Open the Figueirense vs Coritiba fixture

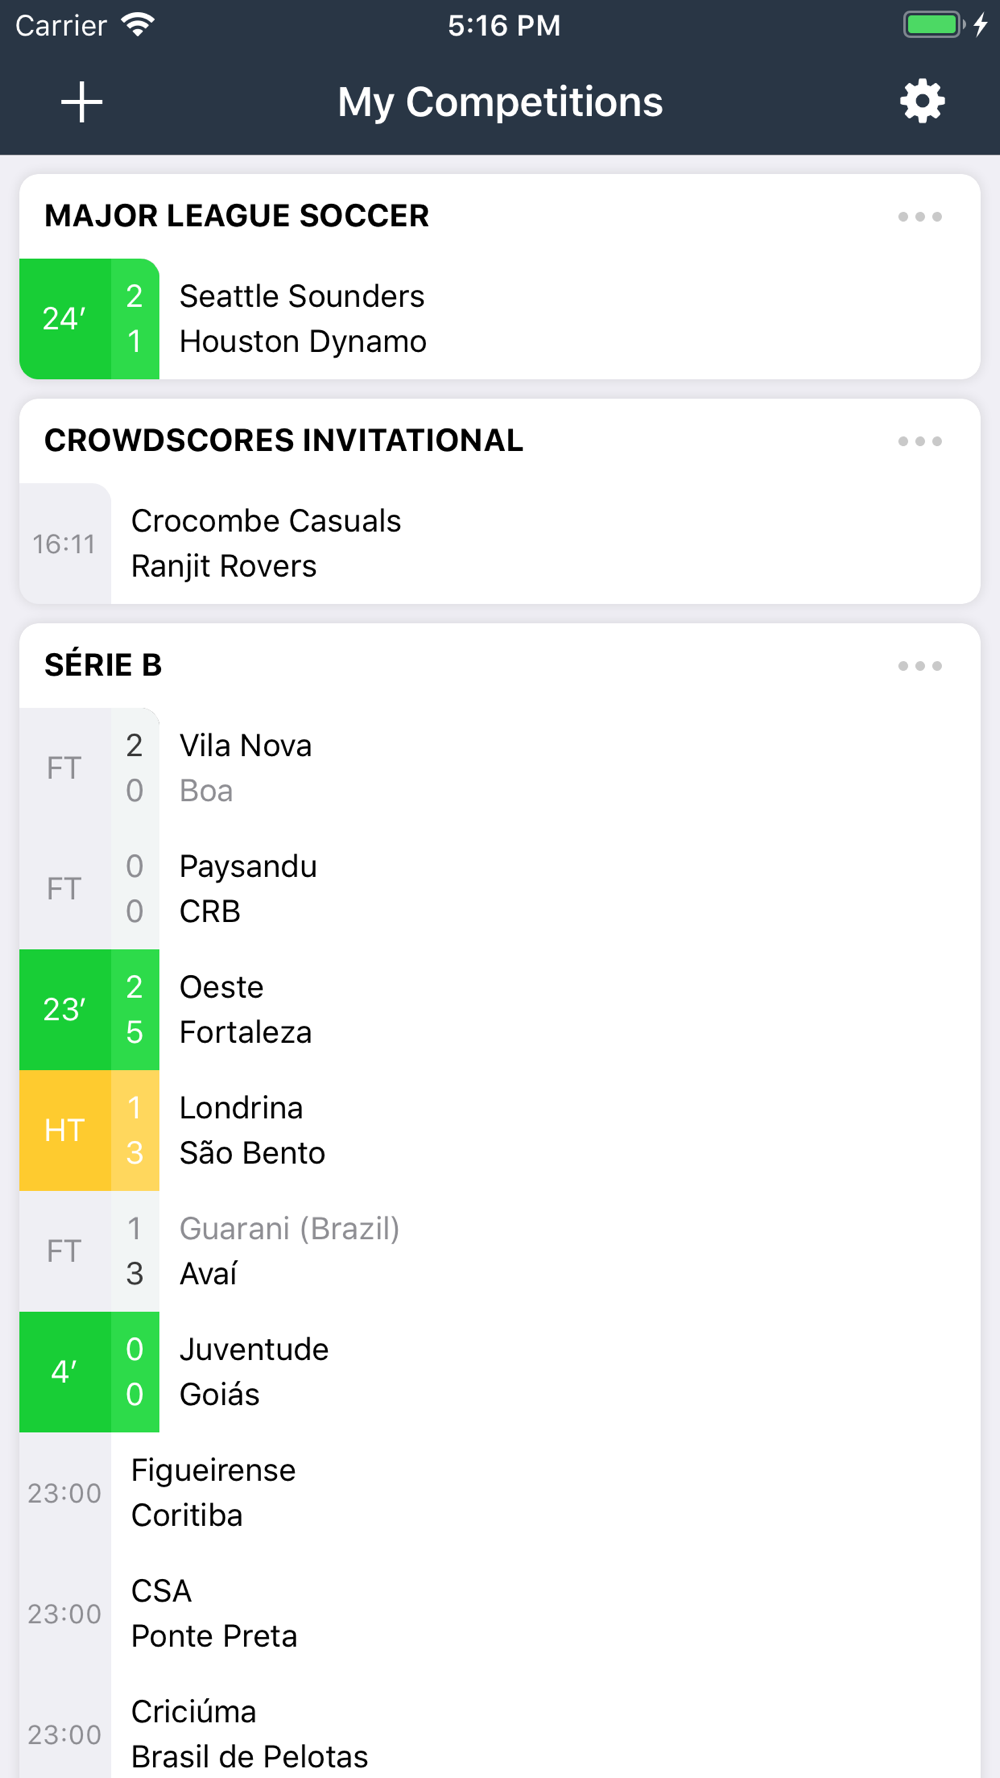point(500,1493)
